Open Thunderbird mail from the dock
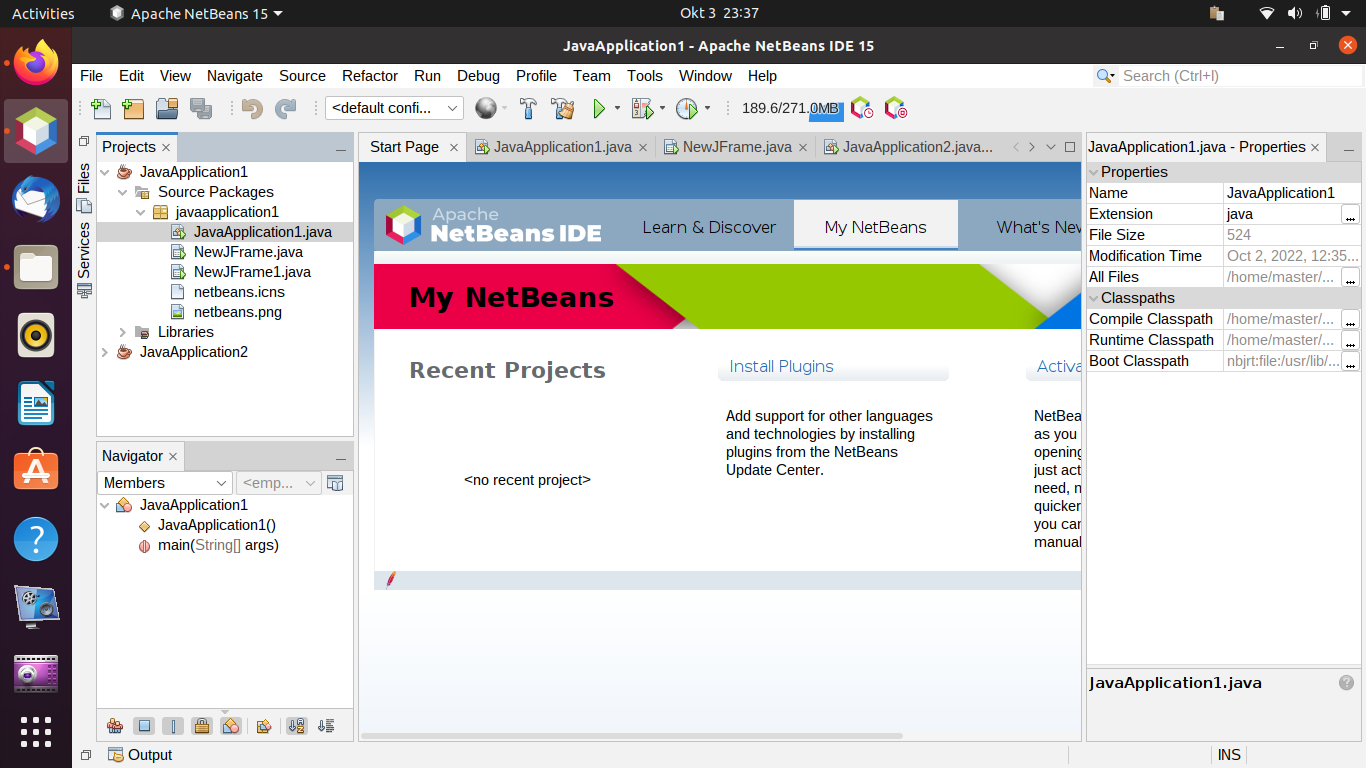The width and height of the screenshot is (1366, 768). (36, 199)
